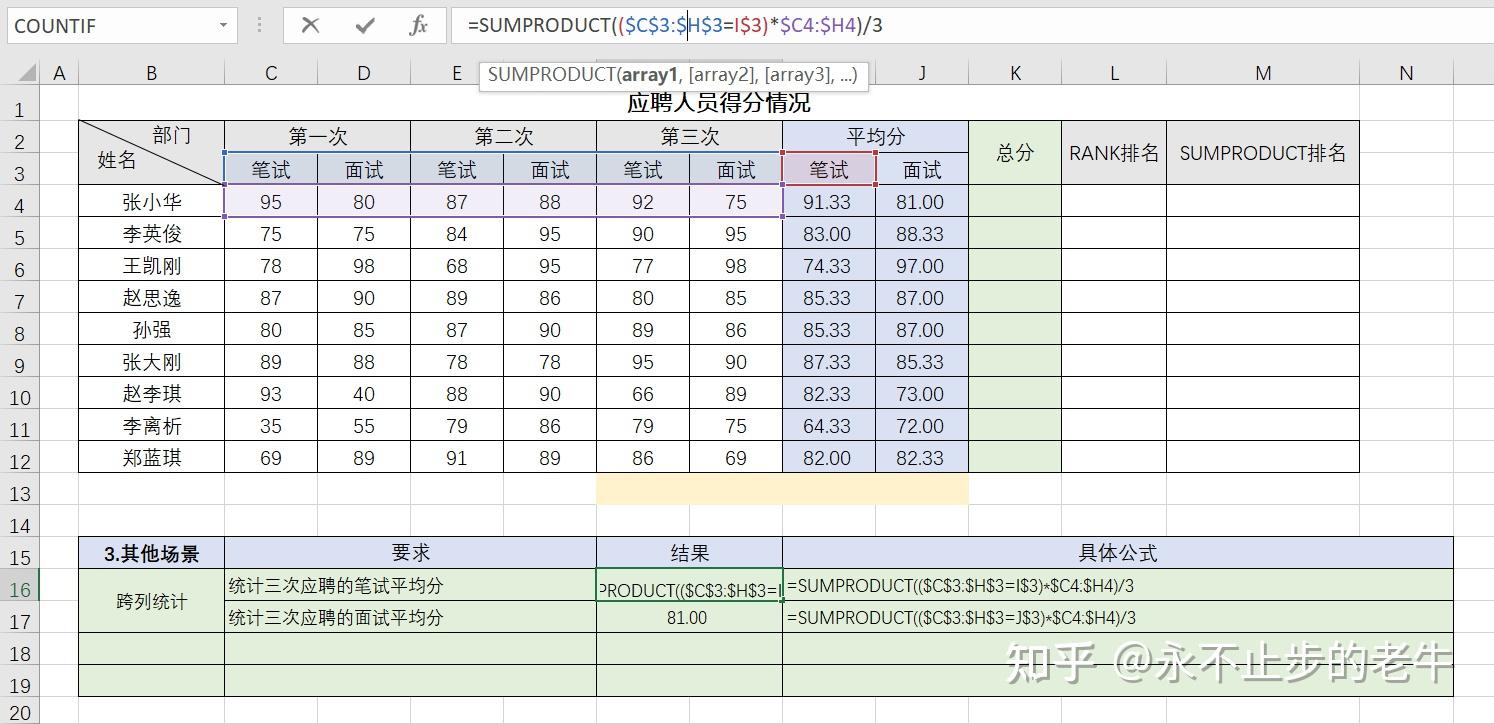Screen dimensions: 1494x724
Task: Click average cell 82.00
Action: 828,458
